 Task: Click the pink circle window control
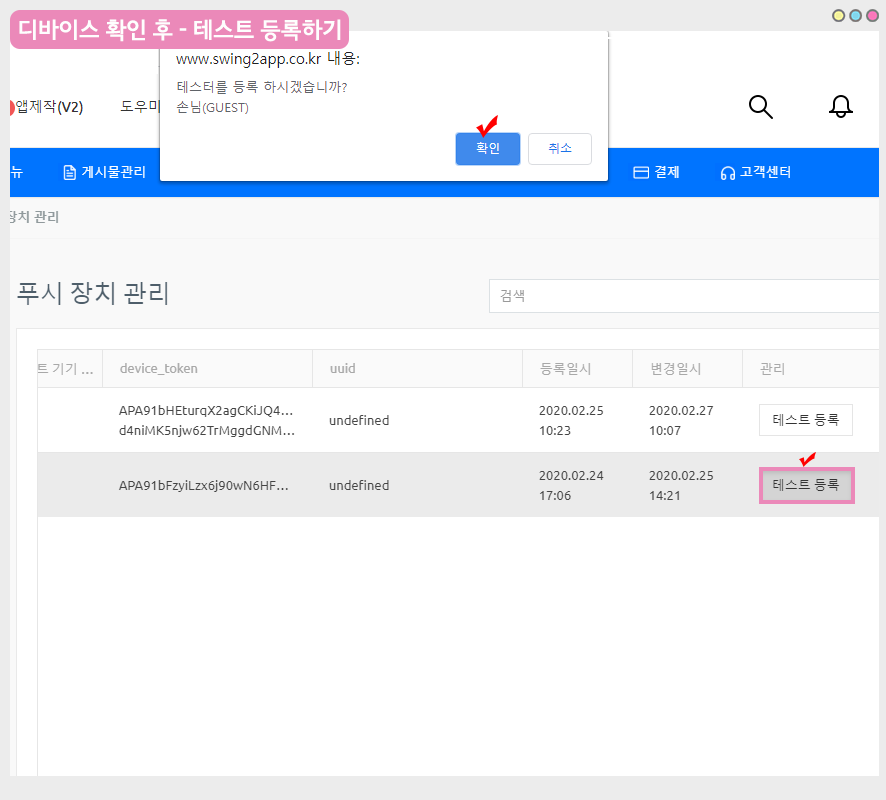click(871, 15)
